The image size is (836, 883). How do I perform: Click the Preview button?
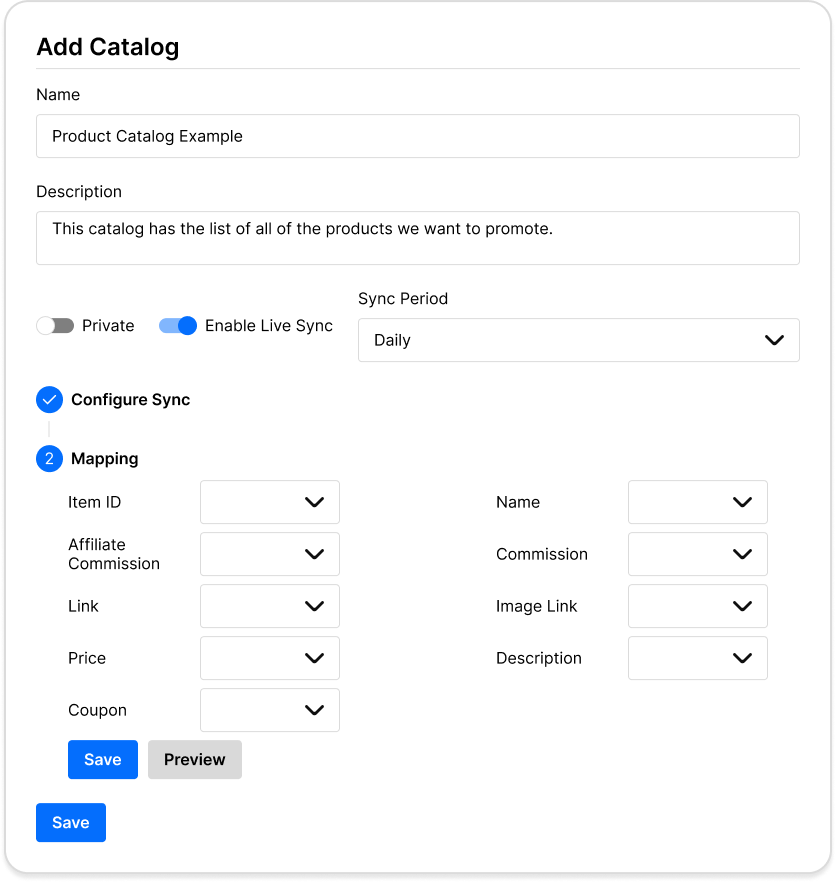tap(195, 760)
